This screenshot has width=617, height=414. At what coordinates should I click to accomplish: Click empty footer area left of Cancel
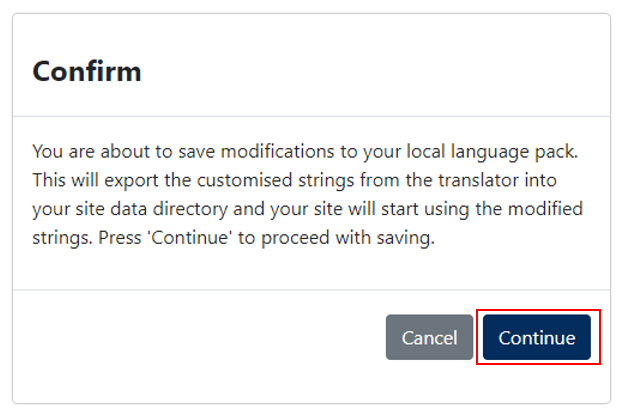tap(197, 337)
